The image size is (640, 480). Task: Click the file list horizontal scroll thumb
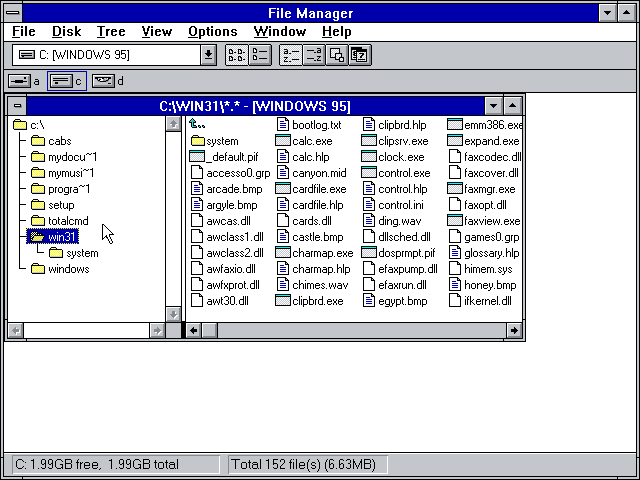(x=210, y=330)
